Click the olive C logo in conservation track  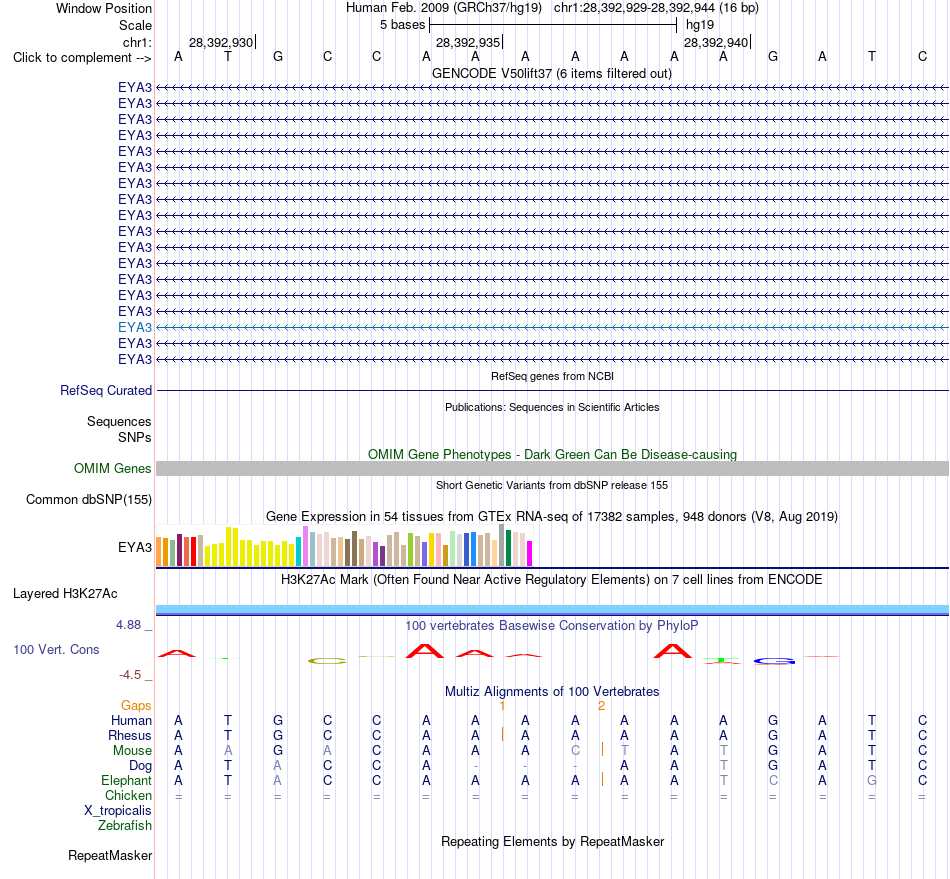click(x=327, y=661)
